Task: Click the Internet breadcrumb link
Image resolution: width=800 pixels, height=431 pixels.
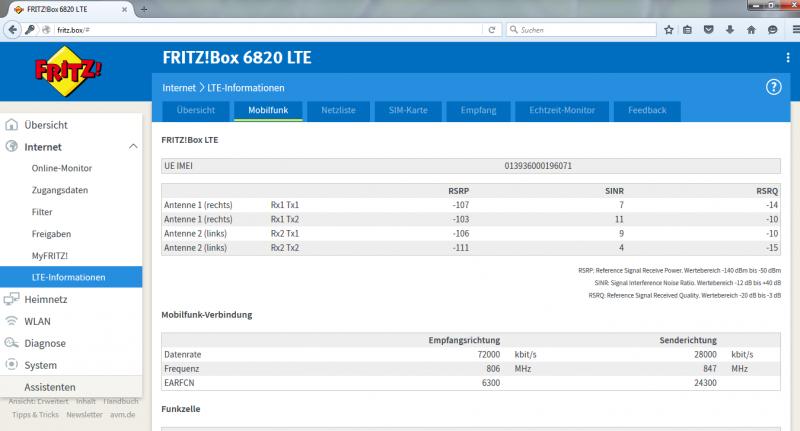Action: point(179,88)
